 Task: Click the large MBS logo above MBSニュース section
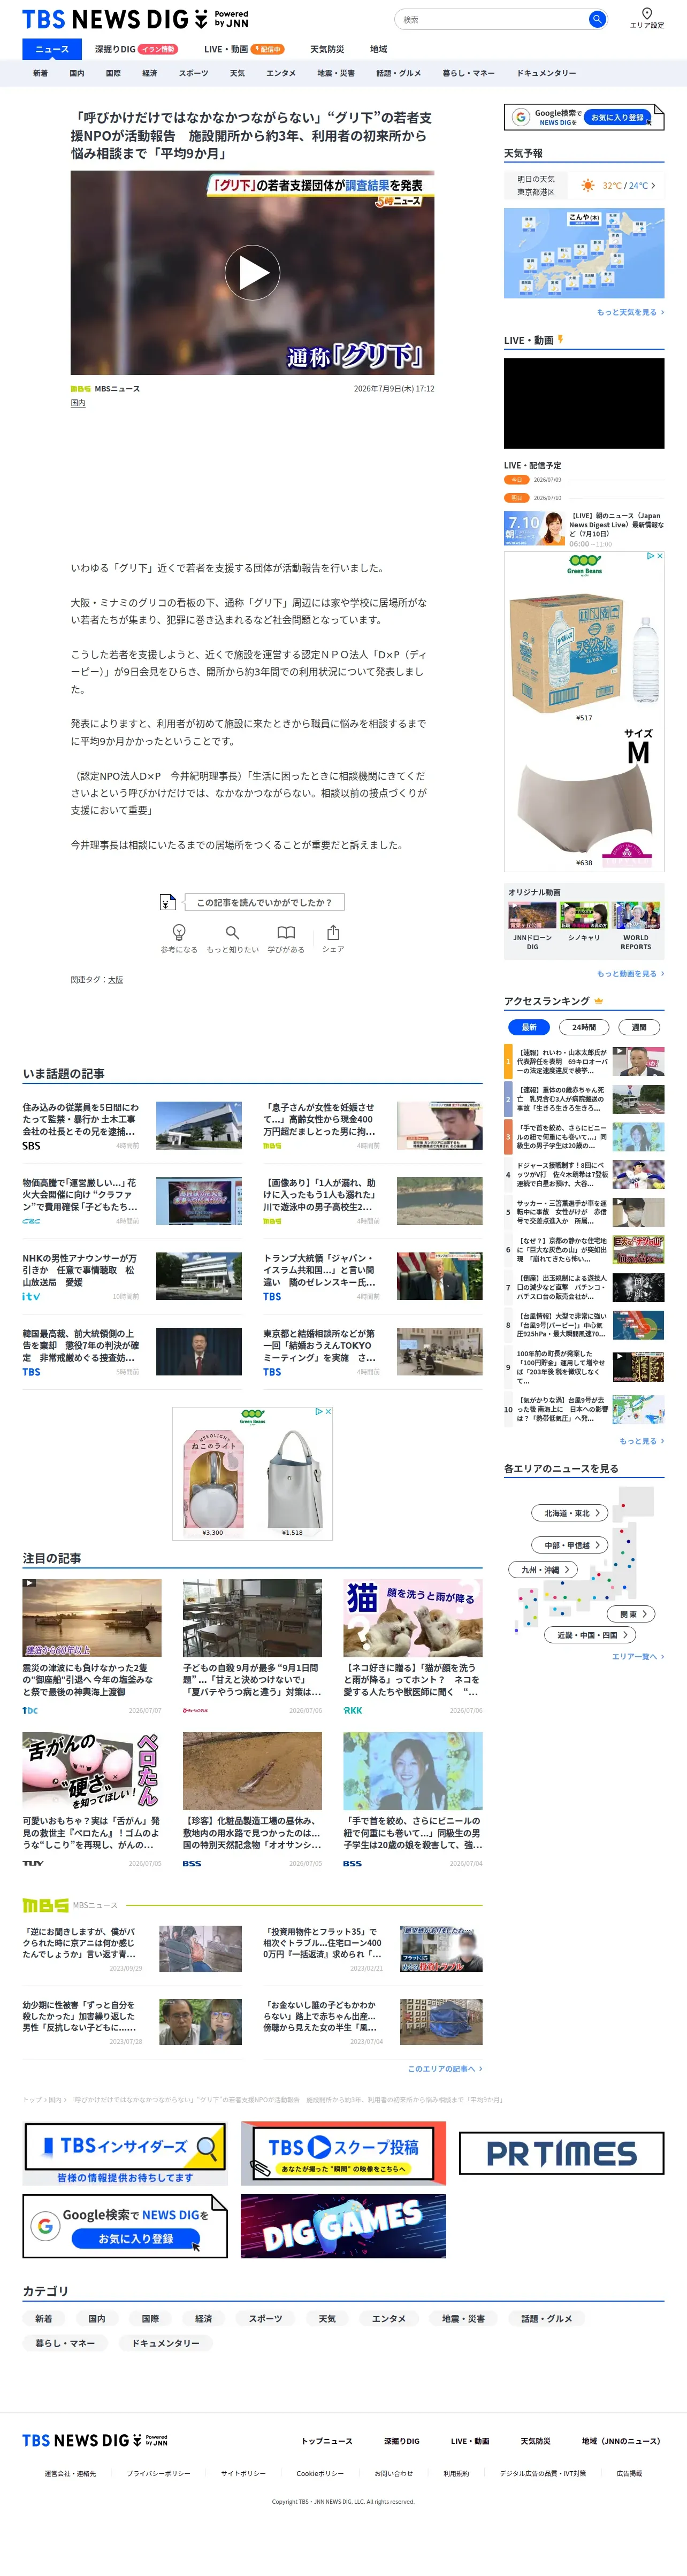(45, 1905)
